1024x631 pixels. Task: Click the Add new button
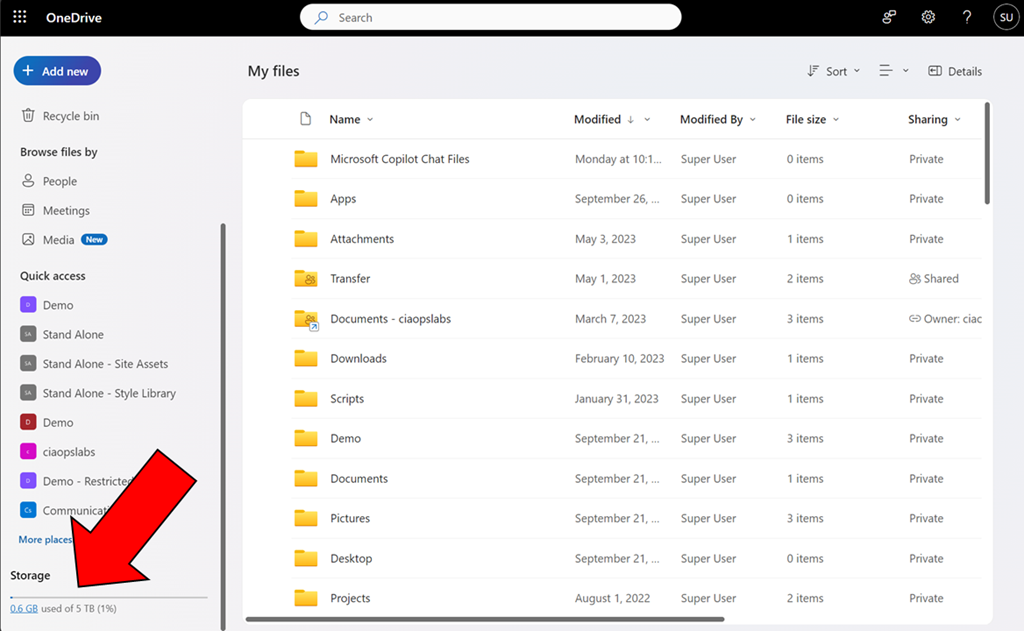click(57, 71)
